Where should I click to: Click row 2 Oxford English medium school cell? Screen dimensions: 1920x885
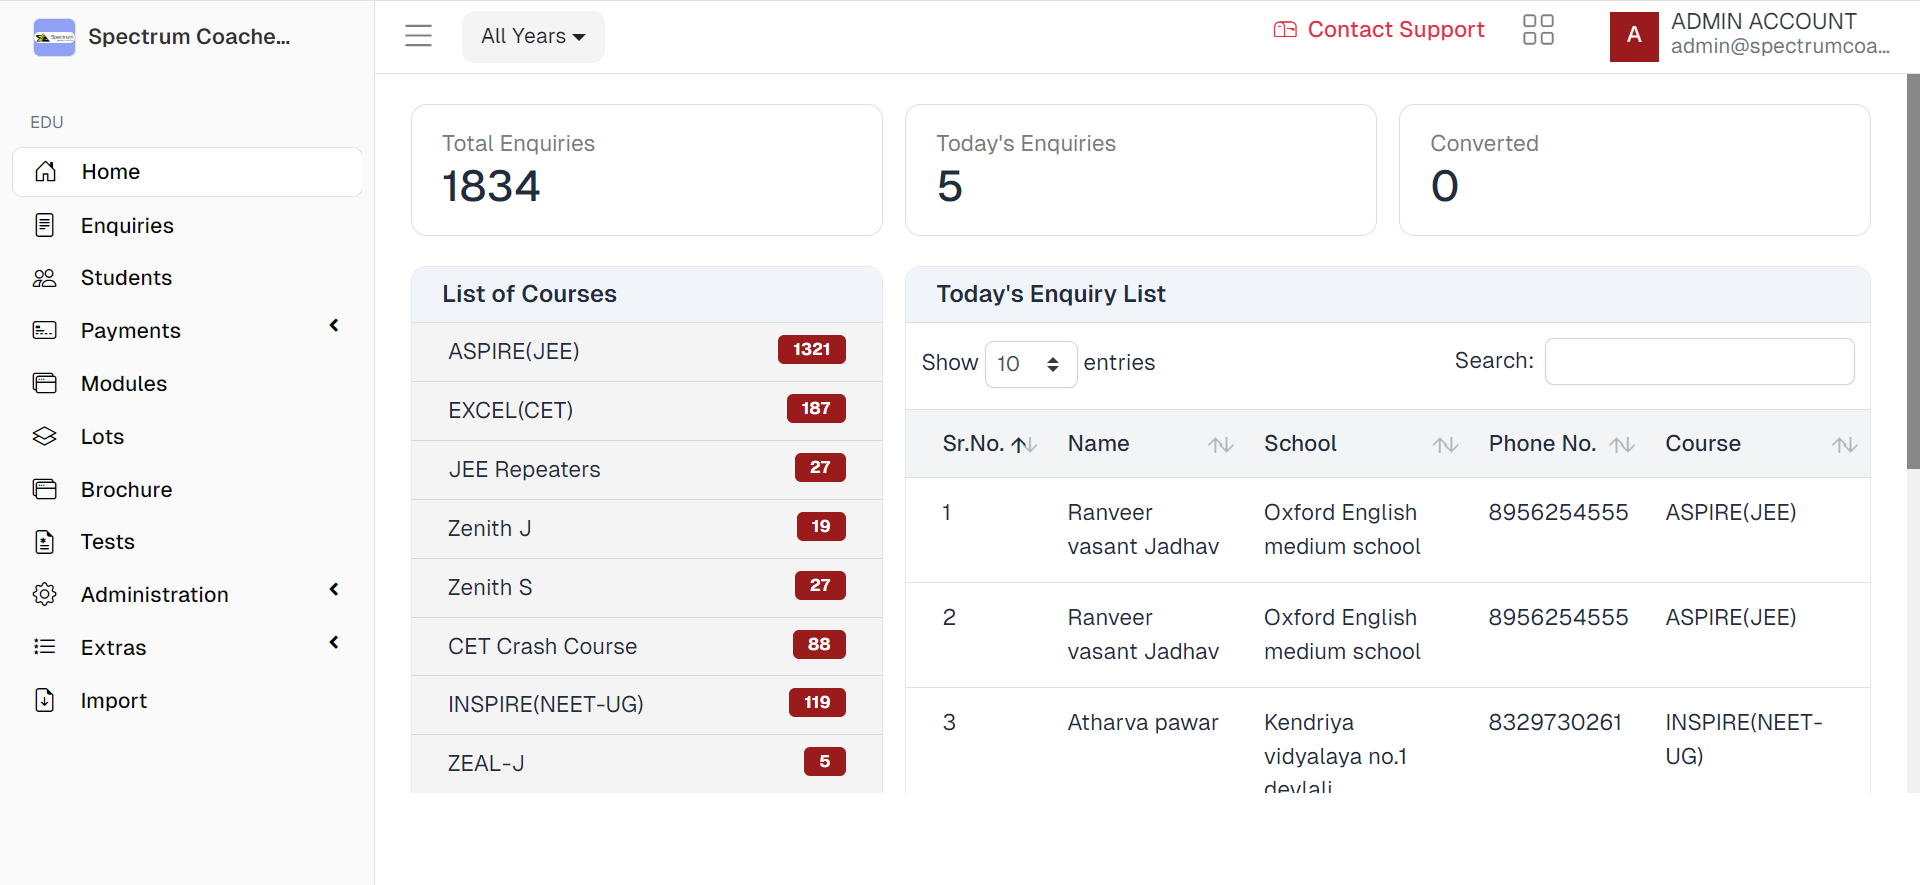coord(1342,635)
